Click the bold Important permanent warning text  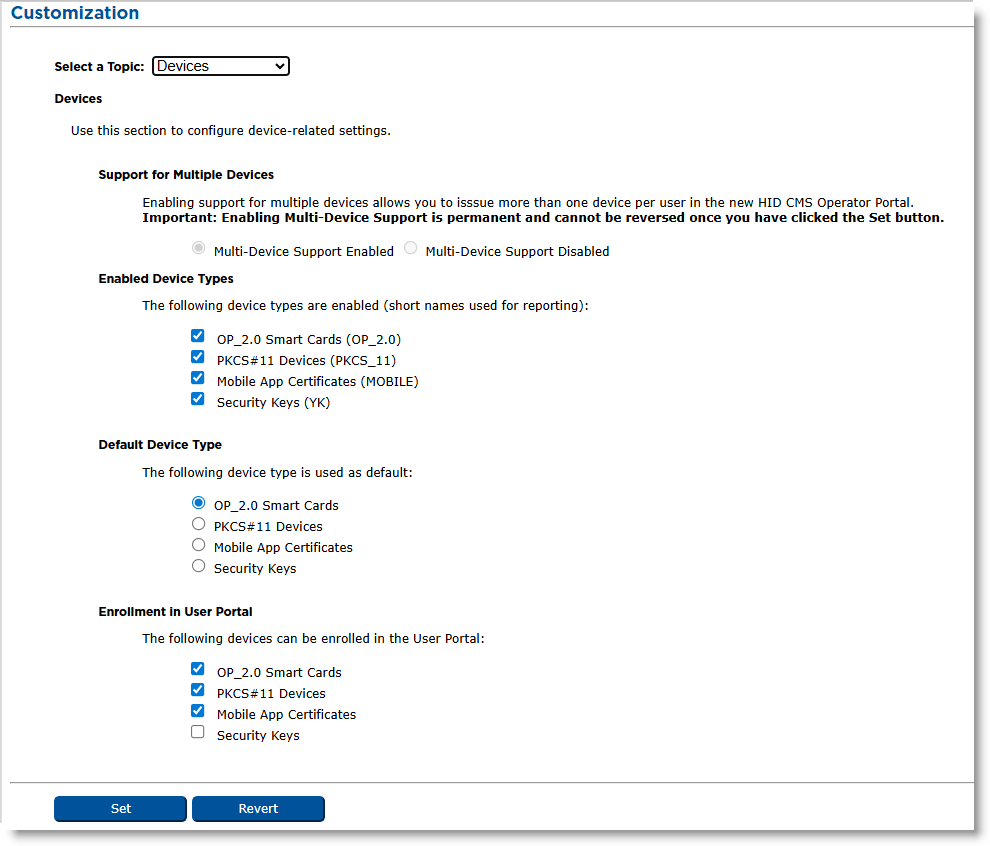[543, 218]
